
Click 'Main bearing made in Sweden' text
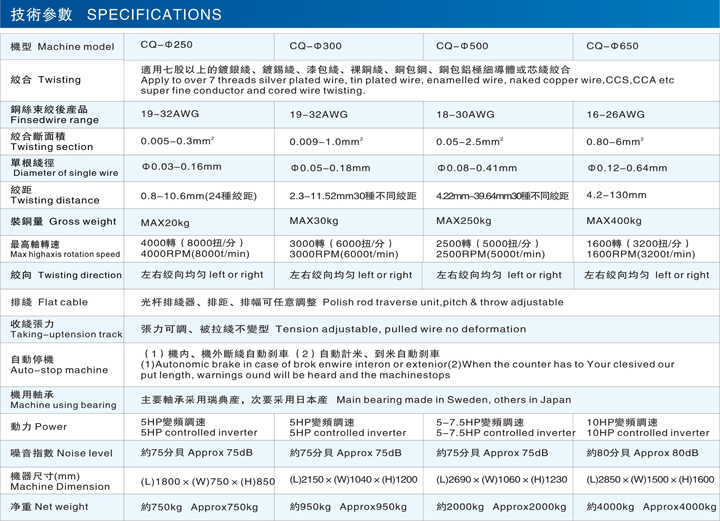click(x=454, y=400)
